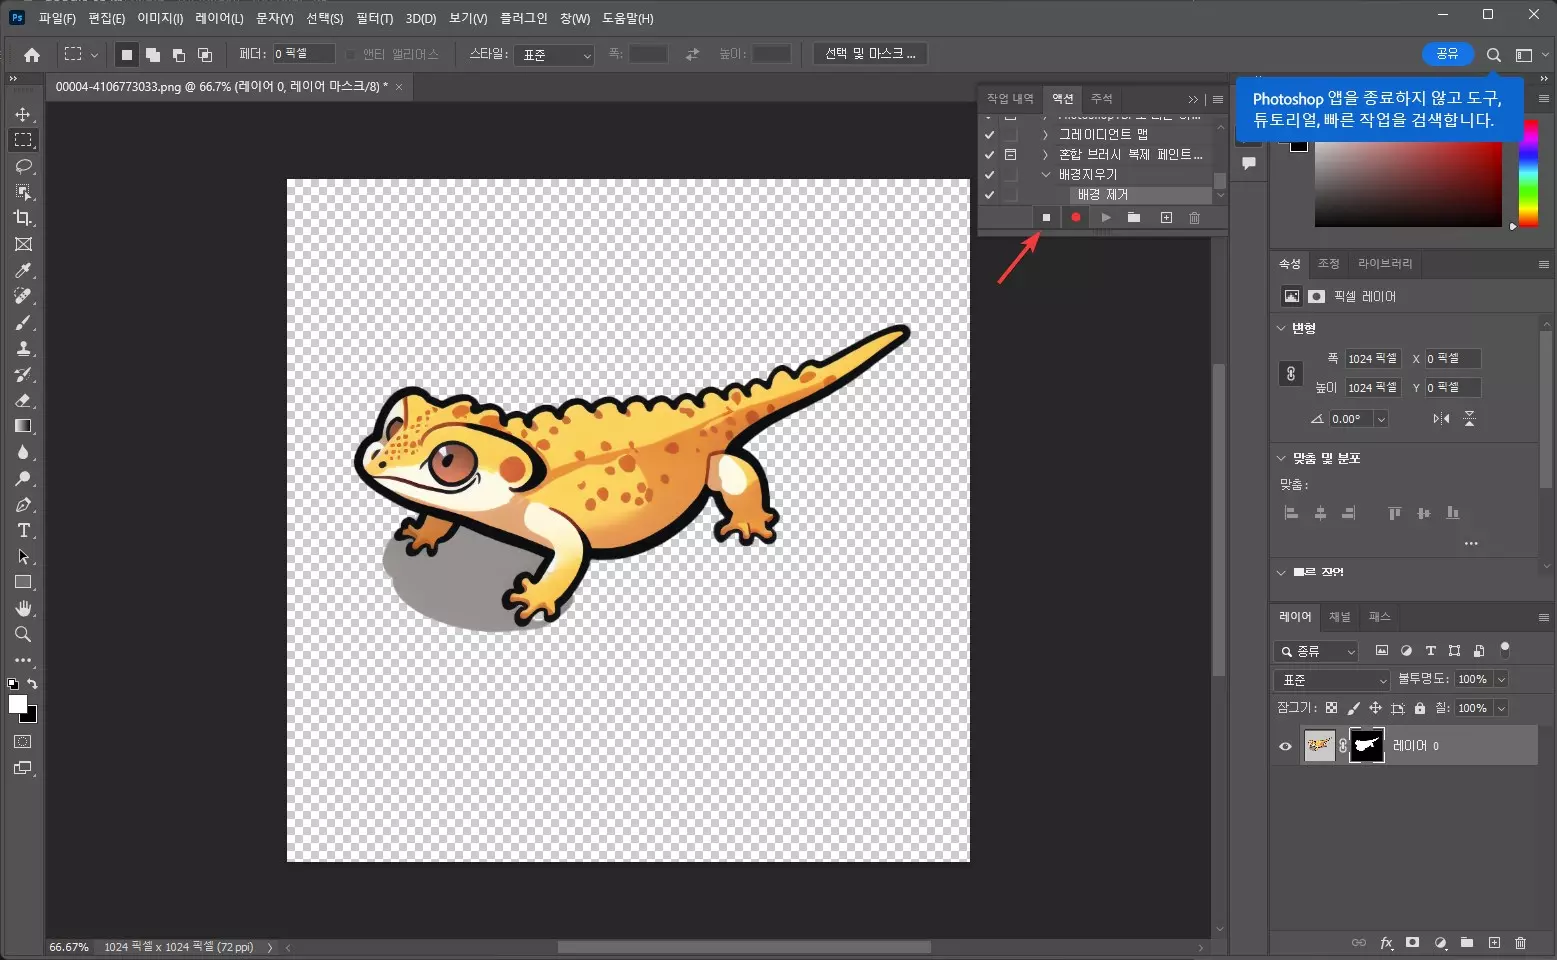Collapse the 배경지우기 action set
The width and height of the screenshot is (1557, 960).
[x=1046, y=175]
